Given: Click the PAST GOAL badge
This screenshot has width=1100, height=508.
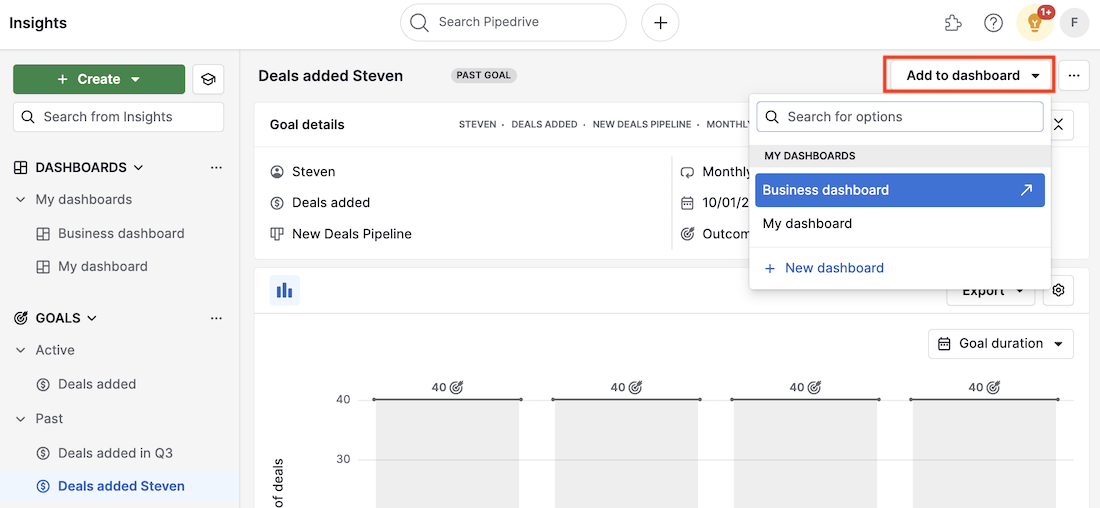Looking at the screenshot, I should 484,75.
